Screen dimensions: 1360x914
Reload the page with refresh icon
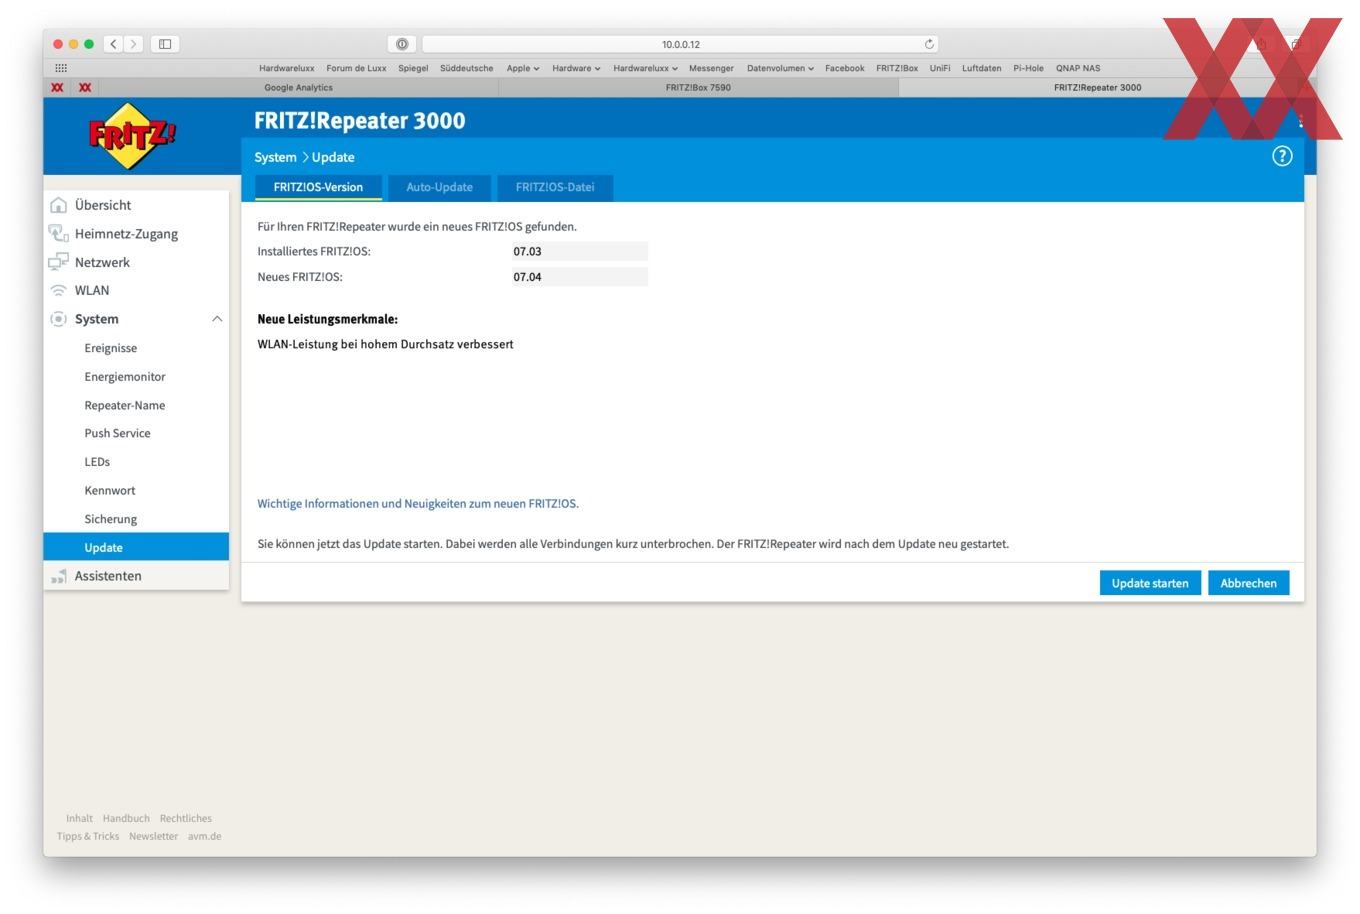pos(929,44)
